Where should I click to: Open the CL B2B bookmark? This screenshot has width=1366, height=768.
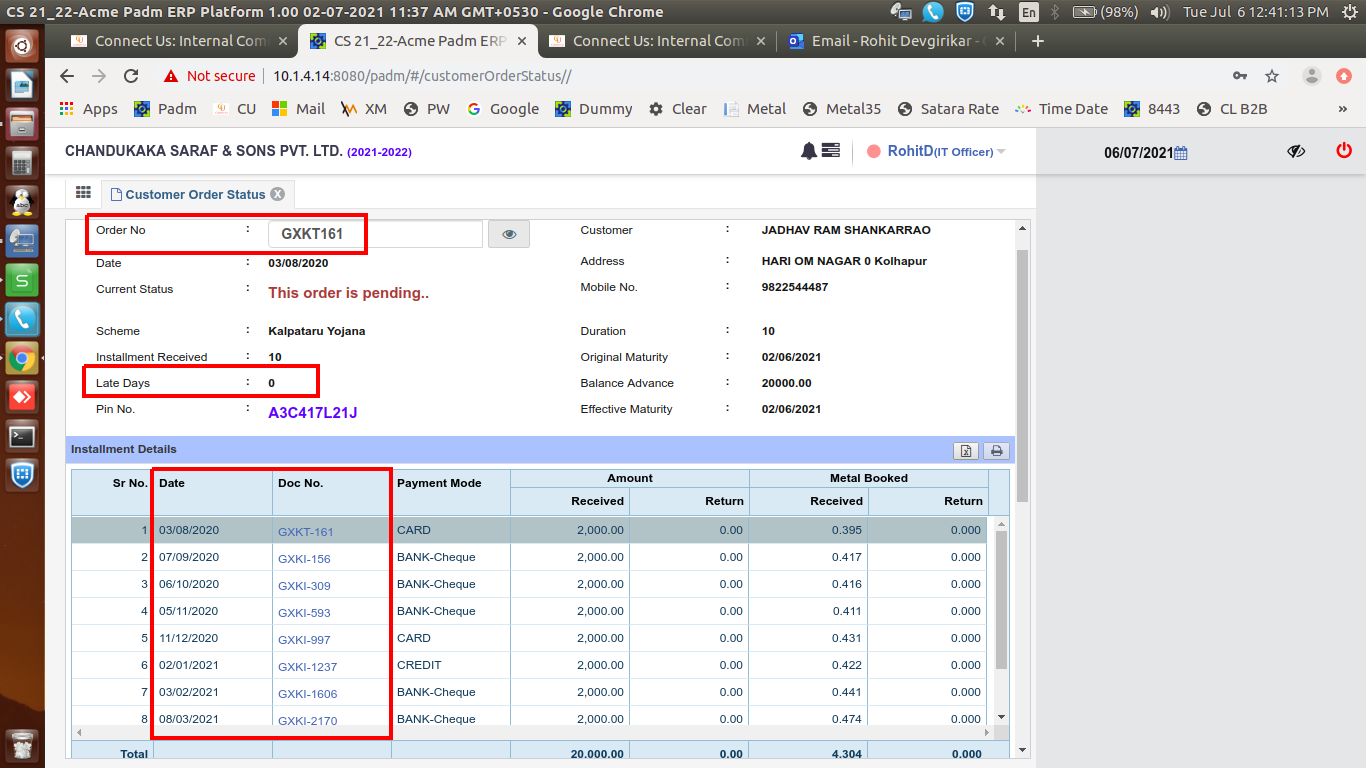[x=1232, y=109]
